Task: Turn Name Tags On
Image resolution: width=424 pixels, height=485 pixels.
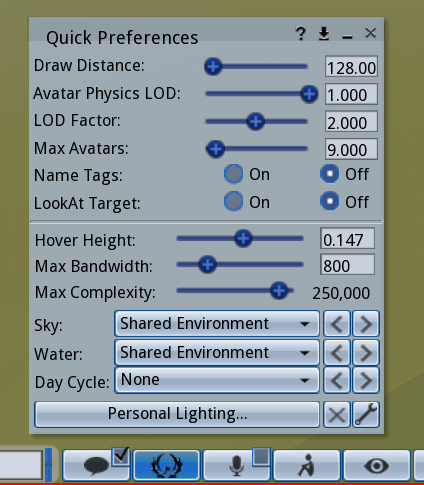Action: click(x=233, y=174)
